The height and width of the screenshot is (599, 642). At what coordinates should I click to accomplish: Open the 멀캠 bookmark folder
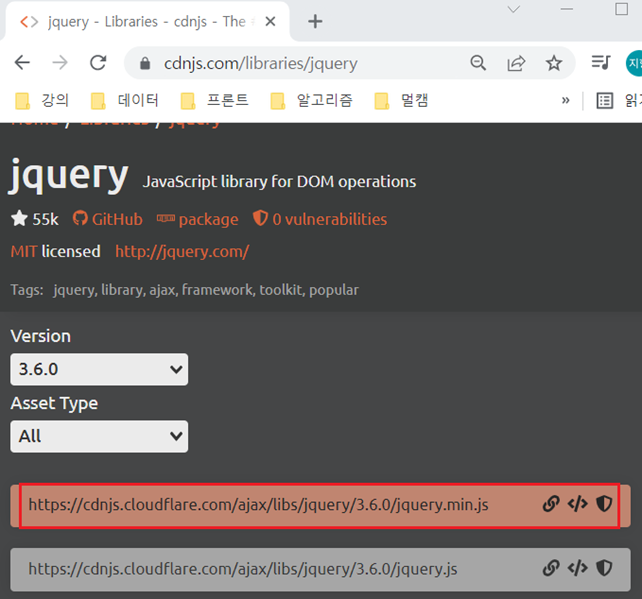[x=401, y=100]
